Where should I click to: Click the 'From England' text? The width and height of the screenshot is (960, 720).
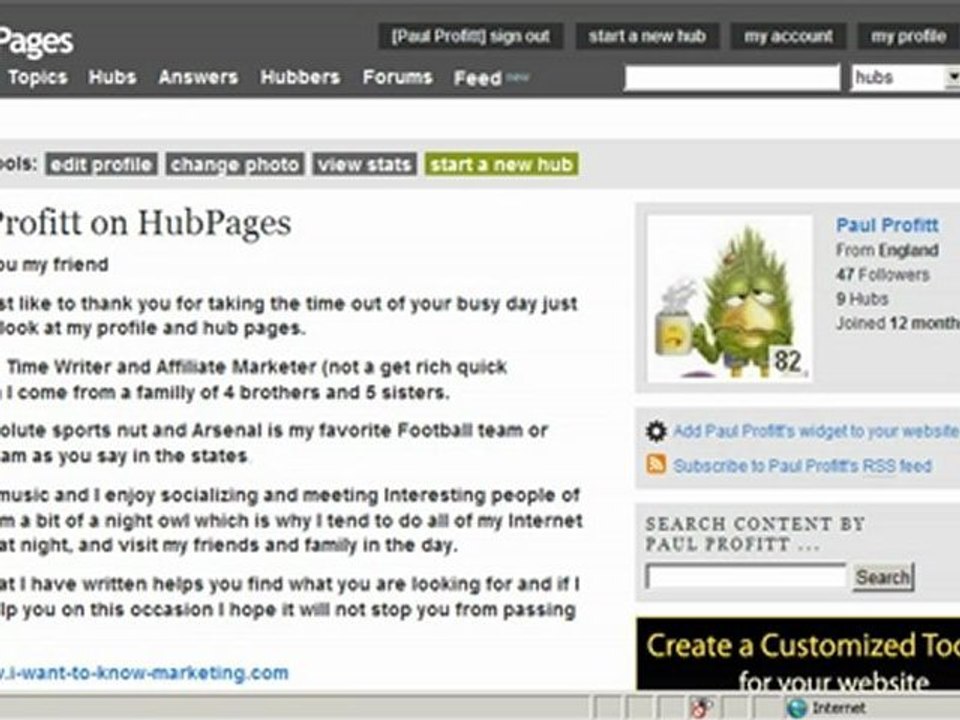(x=887, y=250)
